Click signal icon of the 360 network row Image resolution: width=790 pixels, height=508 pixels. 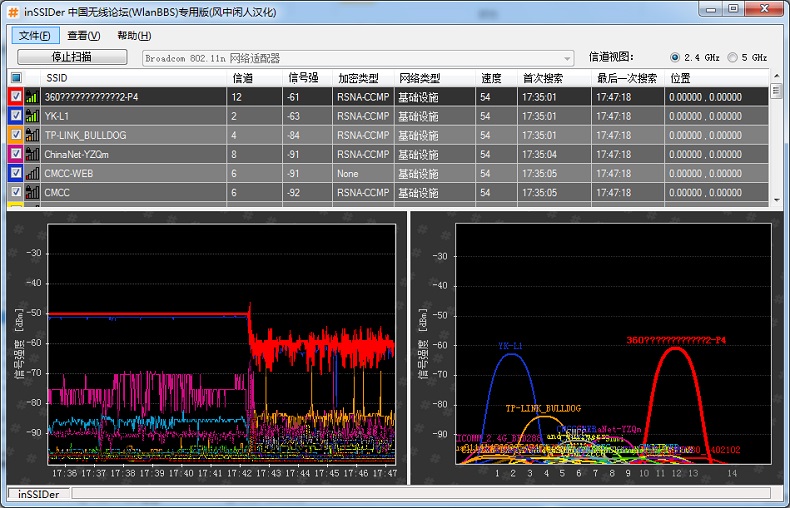pos(32,97)
